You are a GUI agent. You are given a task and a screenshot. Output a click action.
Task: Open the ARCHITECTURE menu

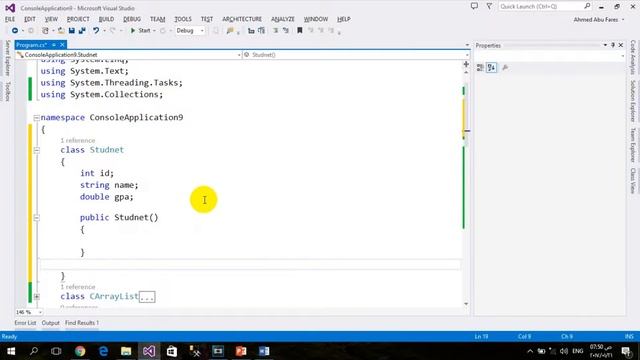[x=242, y=19]
